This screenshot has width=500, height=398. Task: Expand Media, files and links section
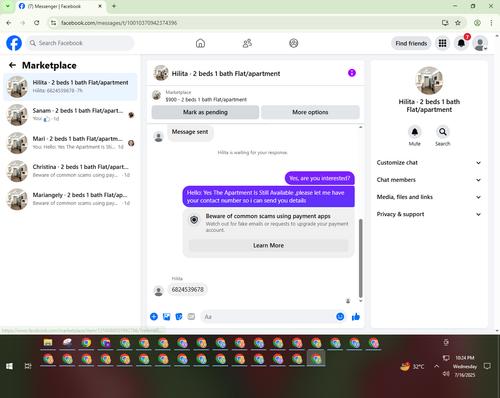(429, 197)
